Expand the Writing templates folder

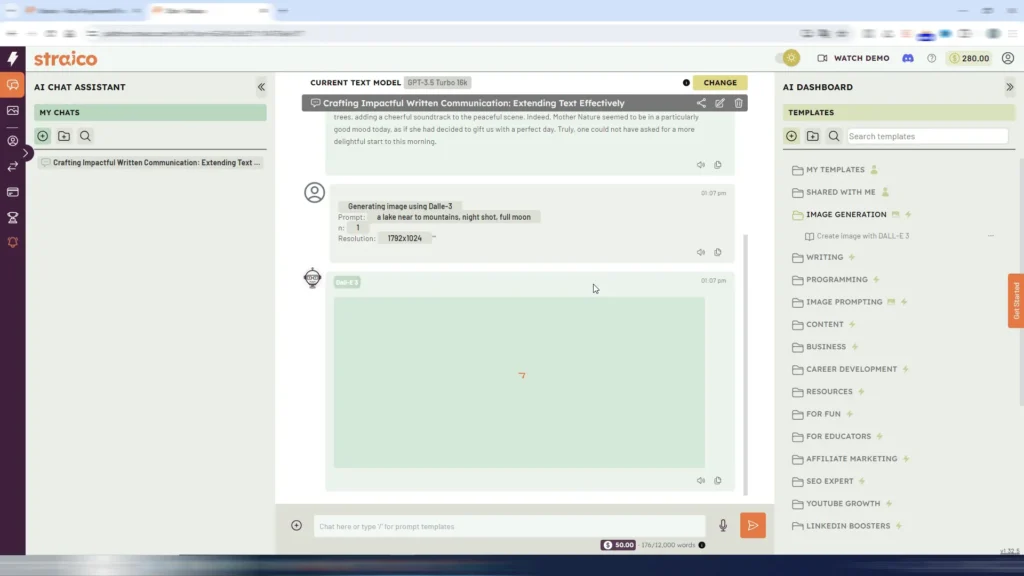[824, 257]
